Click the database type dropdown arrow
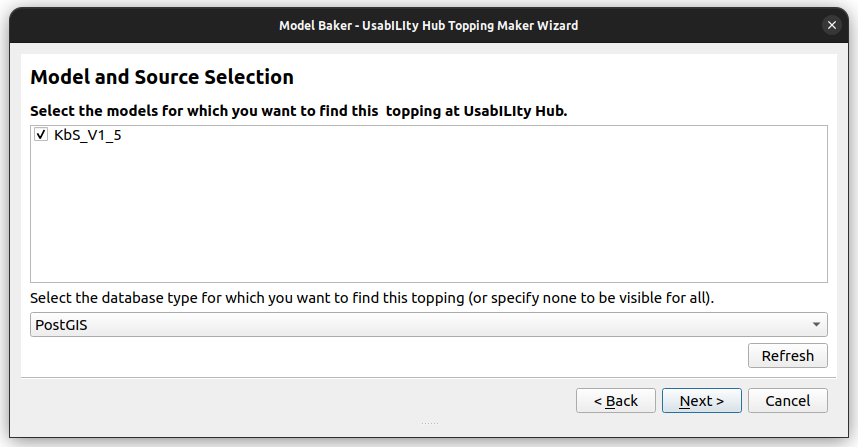This screenshot has height=447, width=858. [x=817, y=325]
